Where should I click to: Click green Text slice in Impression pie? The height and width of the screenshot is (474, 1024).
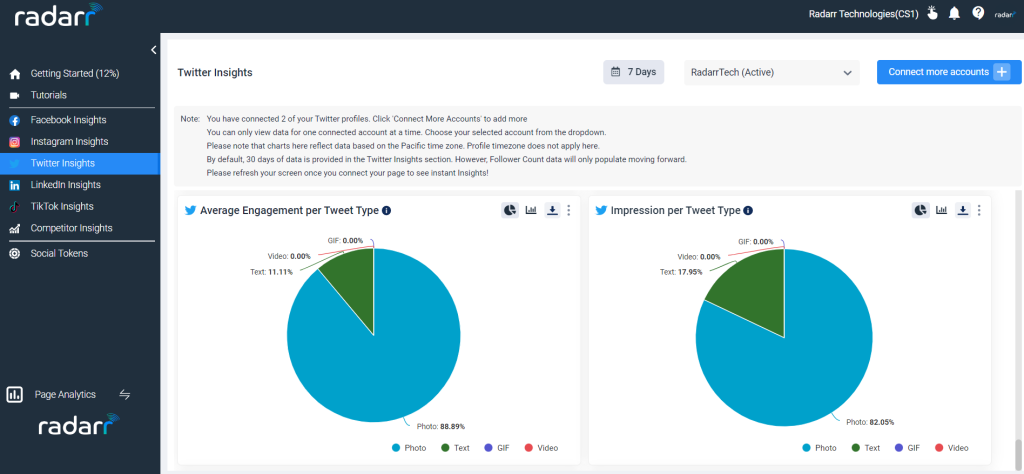pos(754,294)
